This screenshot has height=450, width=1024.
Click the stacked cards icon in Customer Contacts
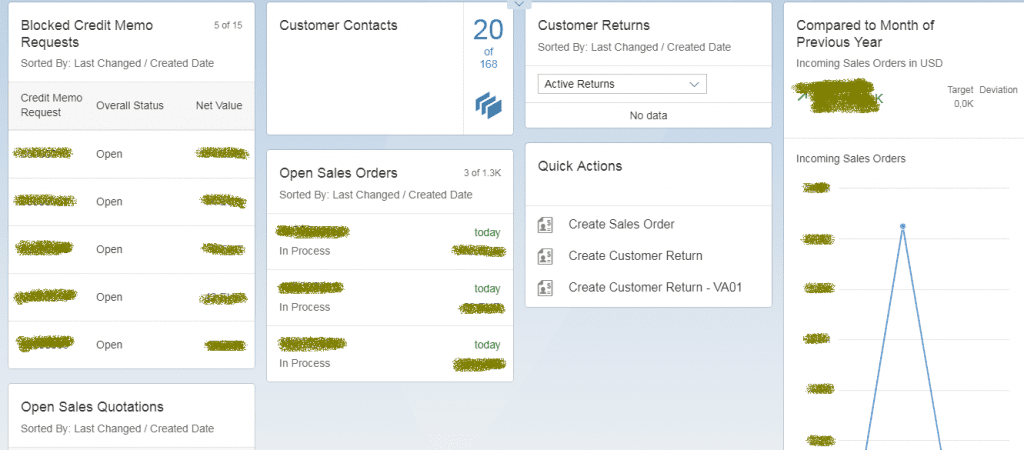[488, 104]
